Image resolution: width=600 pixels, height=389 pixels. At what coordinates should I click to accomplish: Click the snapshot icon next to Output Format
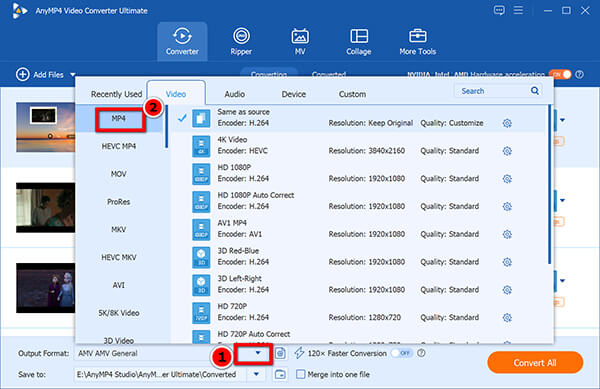click(x=280, y=353)
